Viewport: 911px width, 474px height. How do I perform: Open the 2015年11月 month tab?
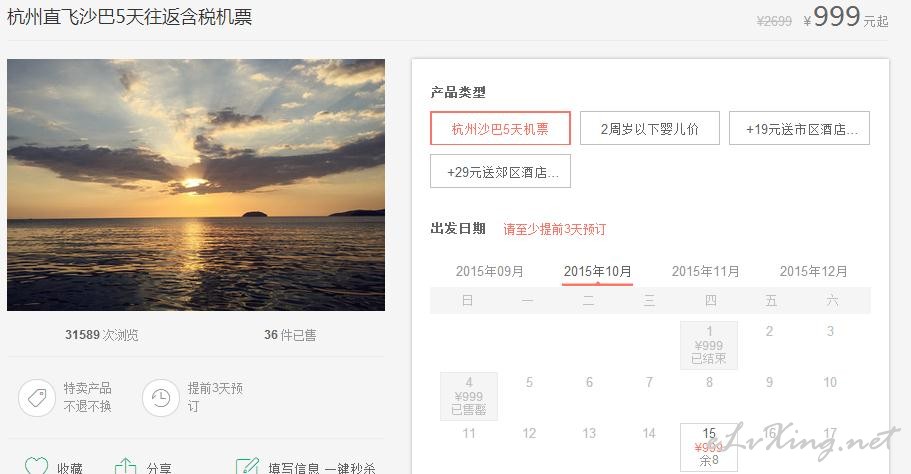[x=705, y=272]
